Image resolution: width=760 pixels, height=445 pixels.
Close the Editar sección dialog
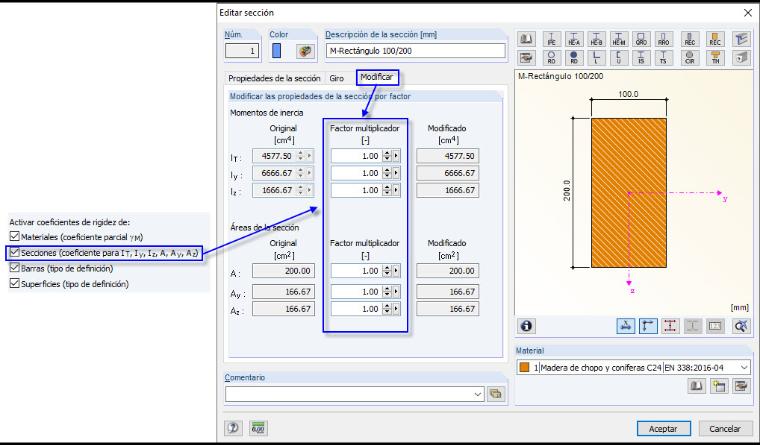click(748, 13)
